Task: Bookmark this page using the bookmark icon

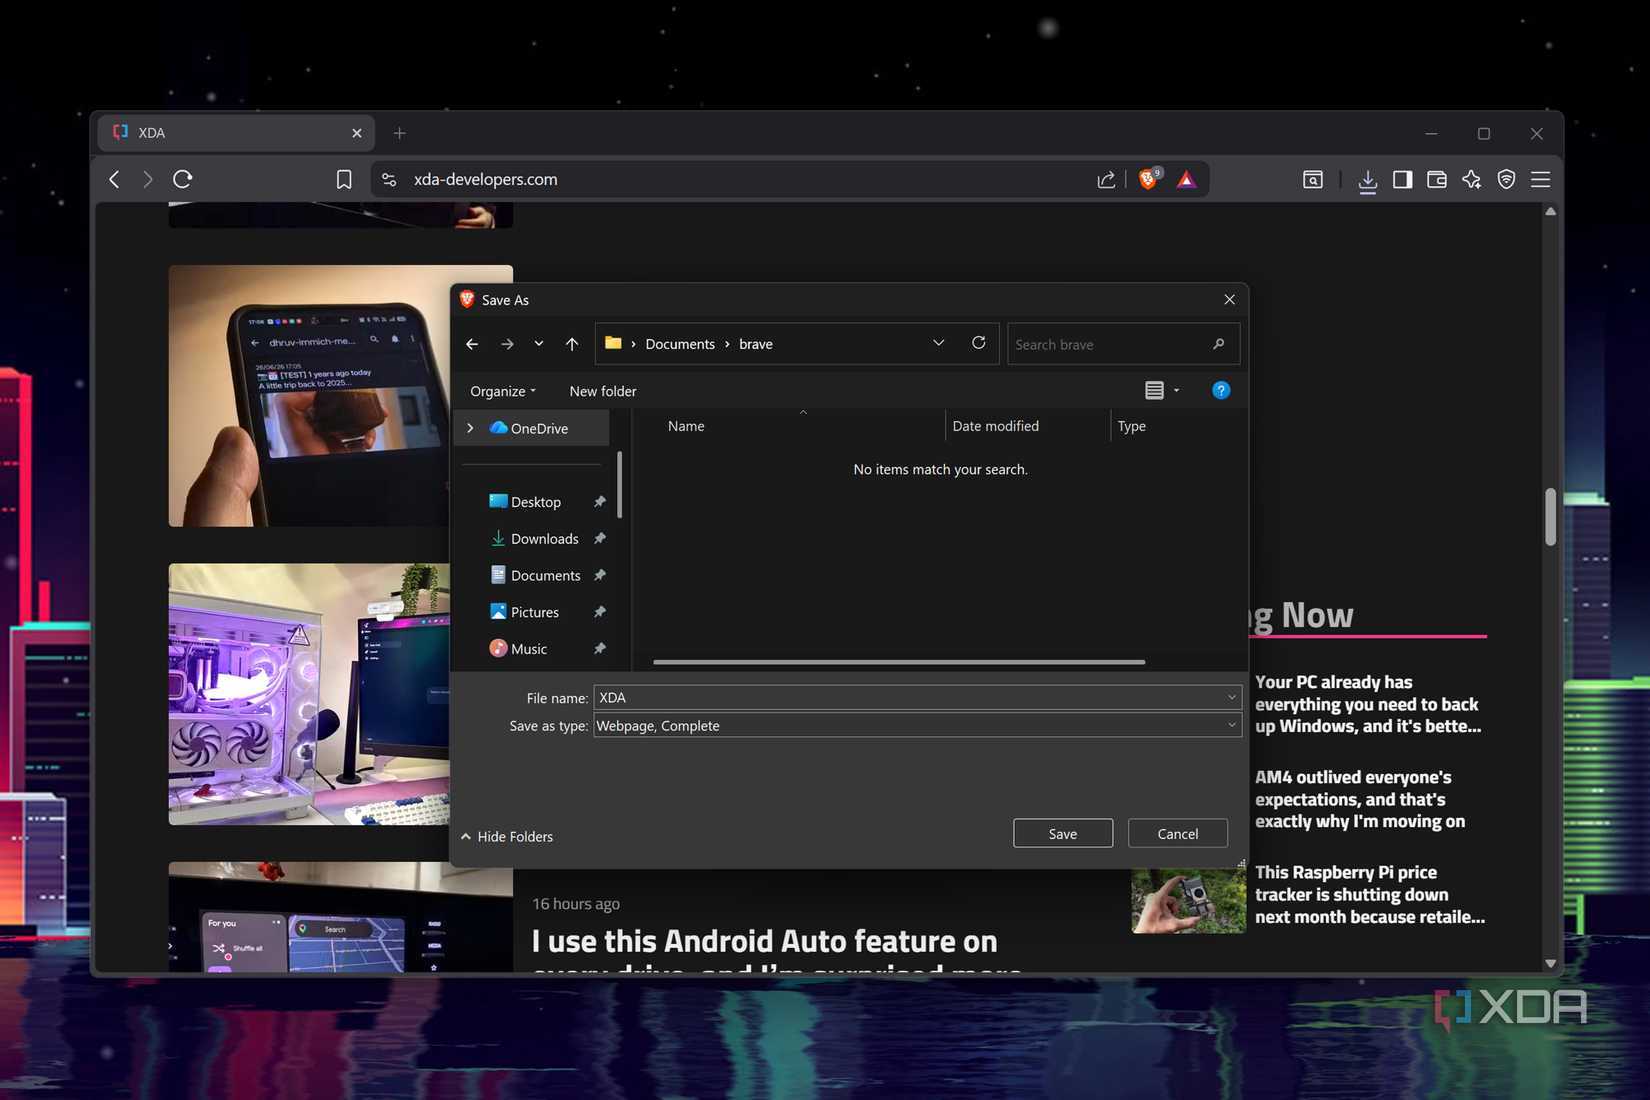Action: click(344, 179)
